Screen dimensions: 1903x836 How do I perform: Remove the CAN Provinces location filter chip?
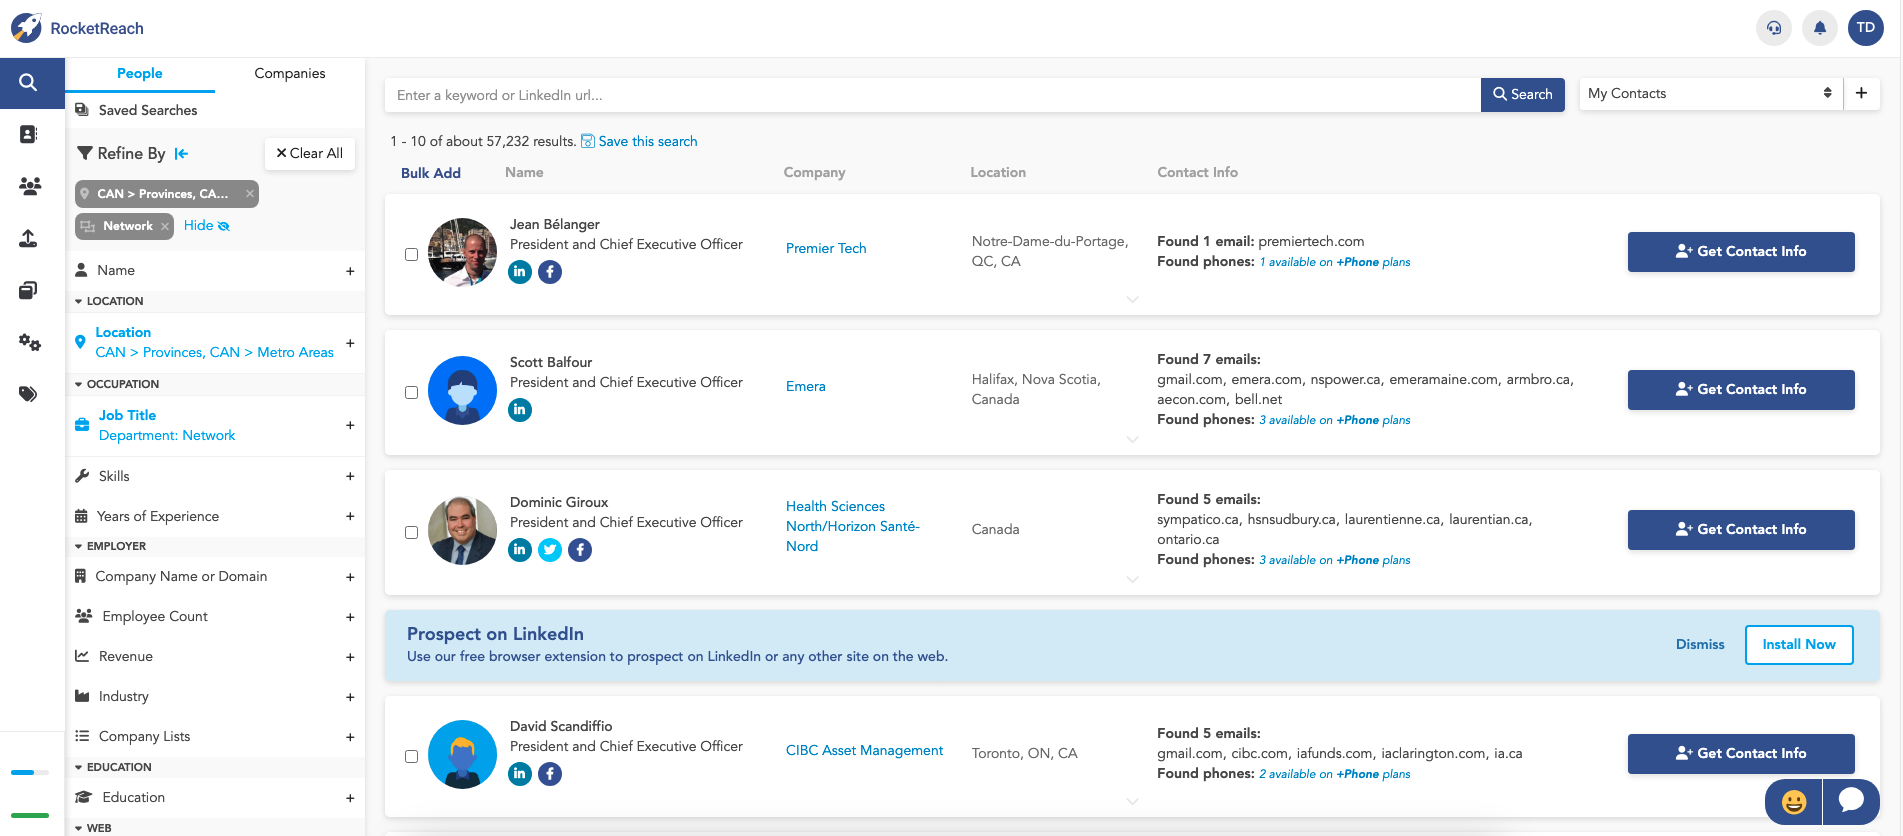tap(250, 194)
